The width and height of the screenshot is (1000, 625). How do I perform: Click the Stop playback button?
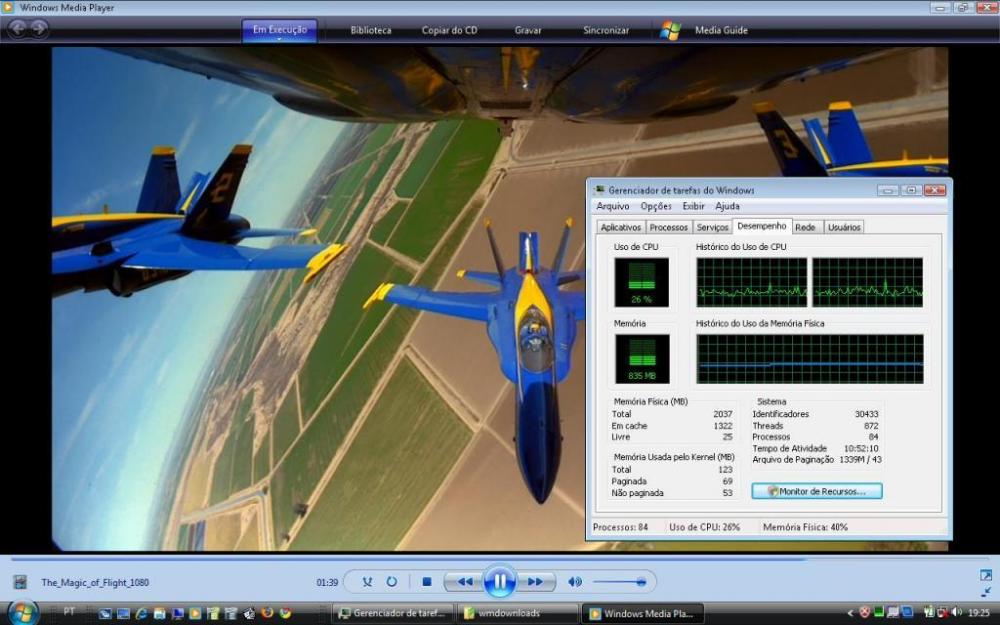[426, 581]
